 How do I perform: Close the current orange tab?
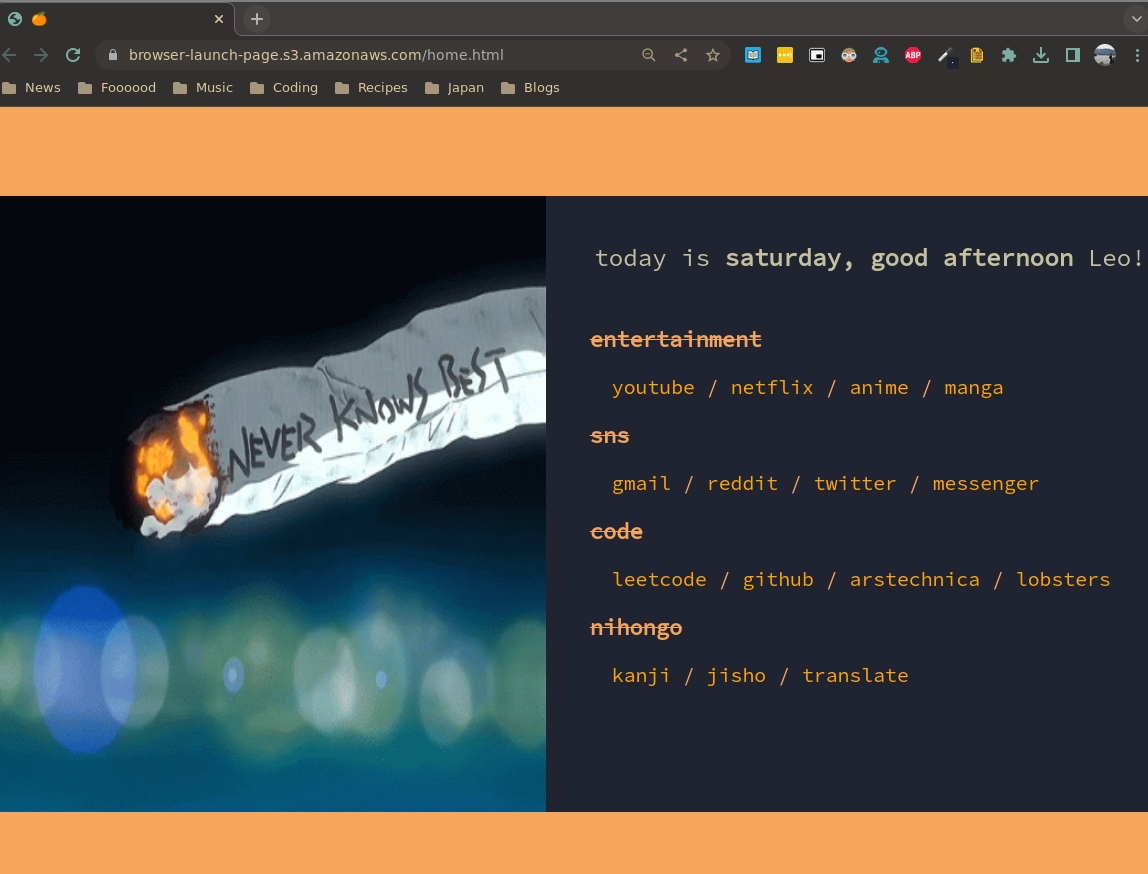219,19
